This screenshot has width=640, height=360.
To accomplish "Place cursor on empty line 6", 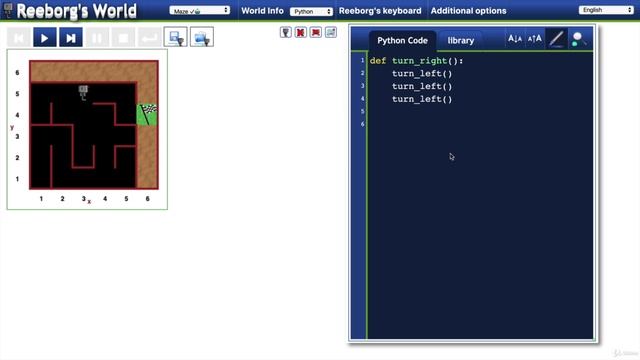I will [x=480, y=124].
